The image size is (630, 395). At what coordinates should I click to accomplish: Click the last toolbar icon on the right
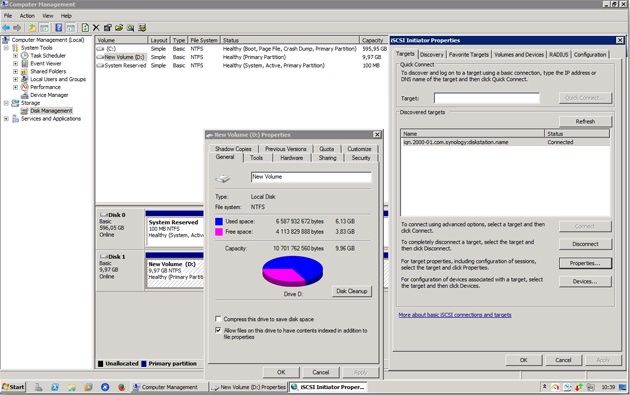pos(142,28)
